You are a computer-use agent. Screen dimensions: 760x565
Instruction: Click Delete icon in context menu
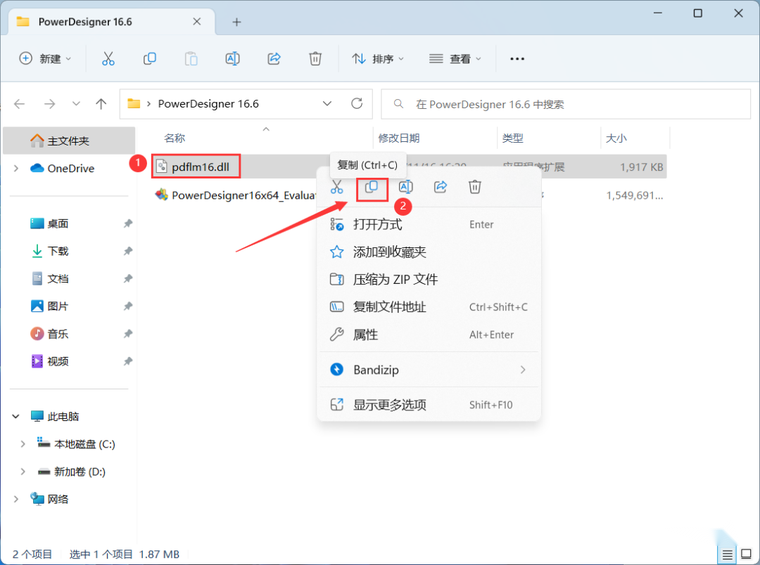pos(475,187)
